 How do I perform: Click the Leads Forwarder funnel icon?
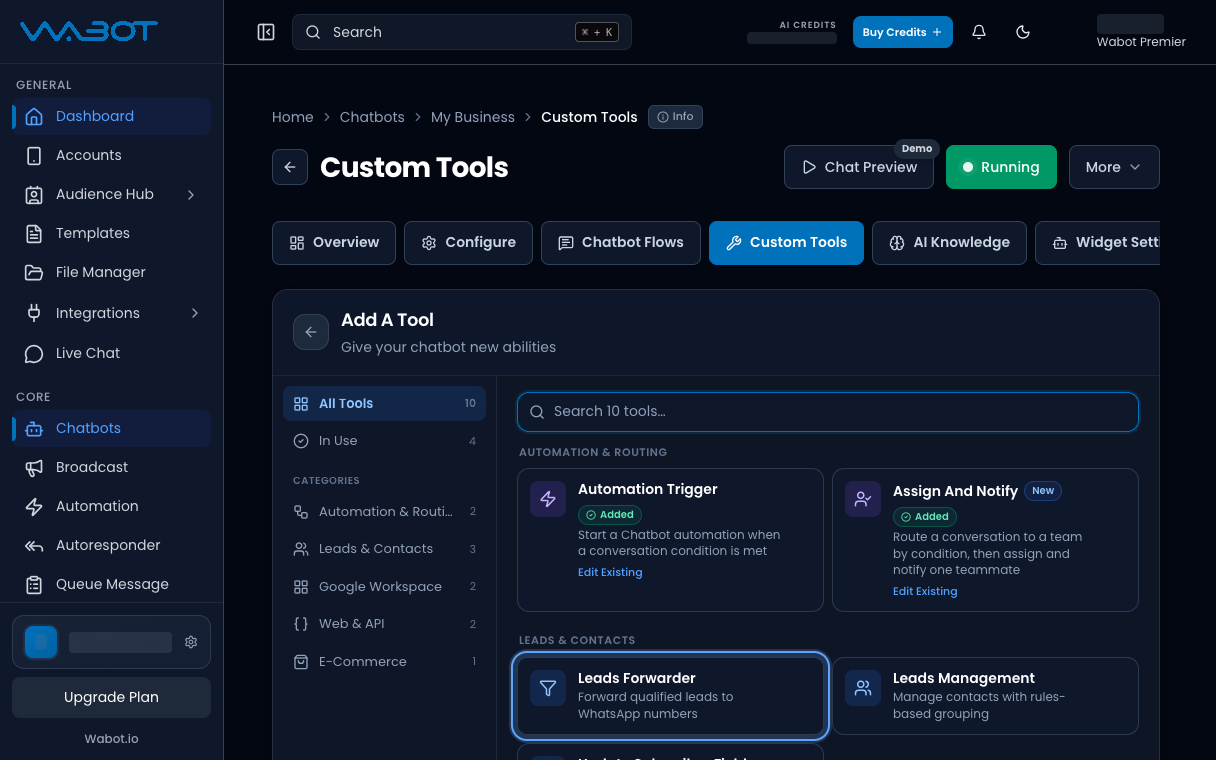click(548, 688)
